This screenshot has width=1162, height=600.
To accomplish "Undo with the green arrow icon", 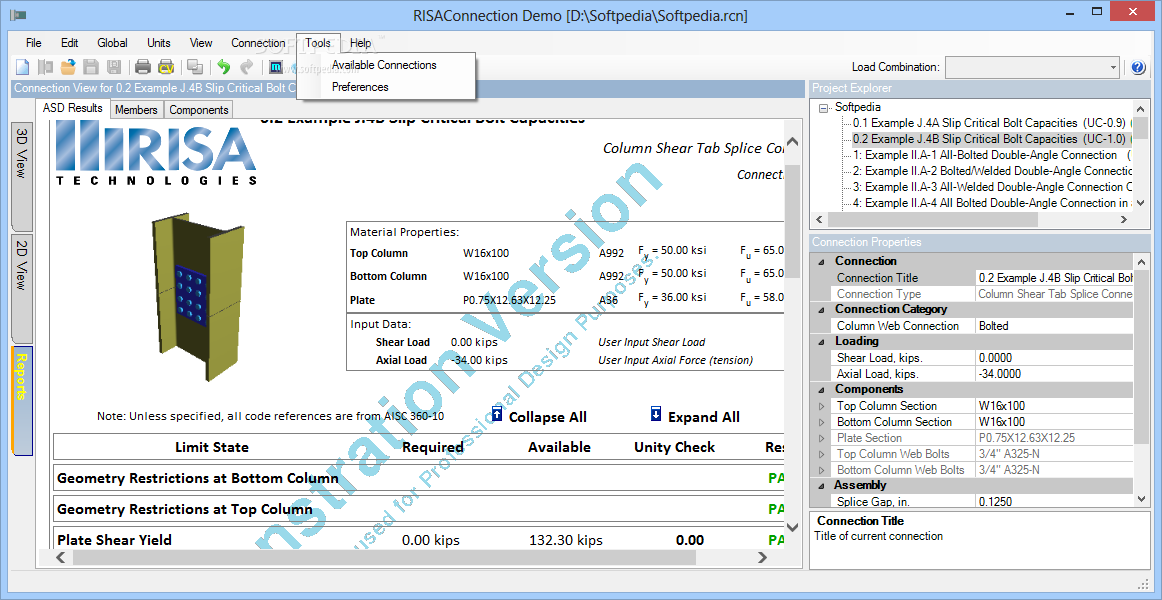I will 223,67.
